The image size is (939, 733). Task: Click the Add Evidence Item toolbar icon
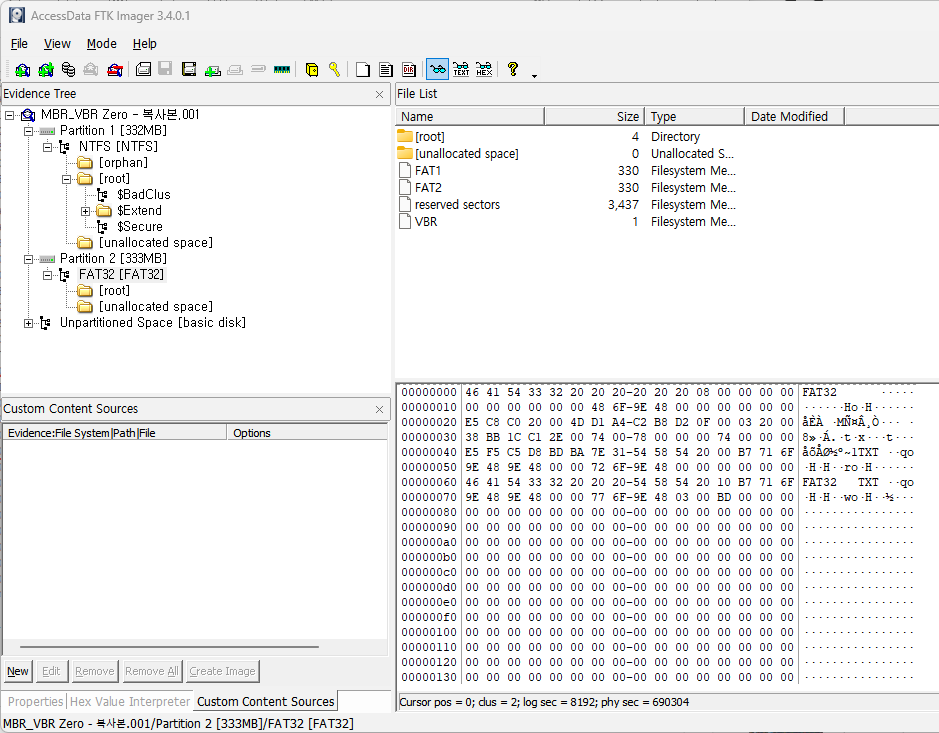[22, 69]
